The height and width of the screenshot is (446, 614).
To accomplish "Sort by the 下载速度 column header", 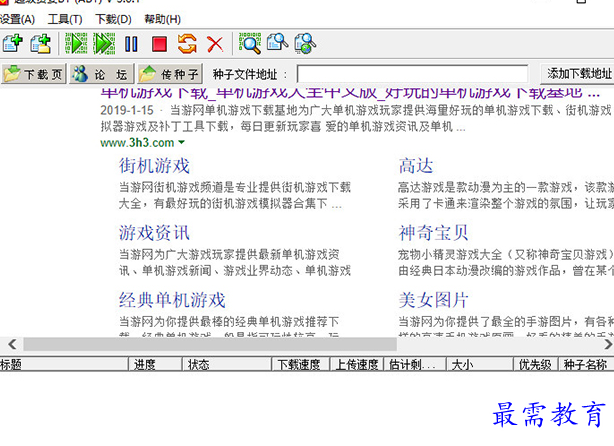I will (301, 365).
